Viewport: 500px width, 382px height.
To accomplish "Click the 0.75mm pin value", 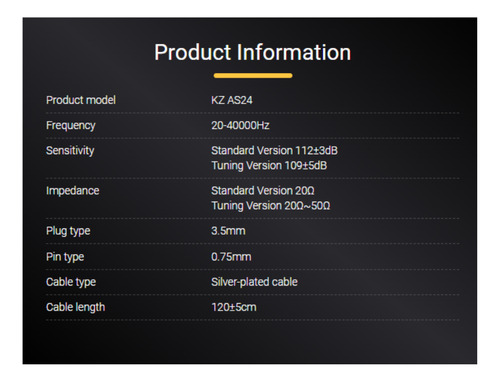I will click(231, 257).
